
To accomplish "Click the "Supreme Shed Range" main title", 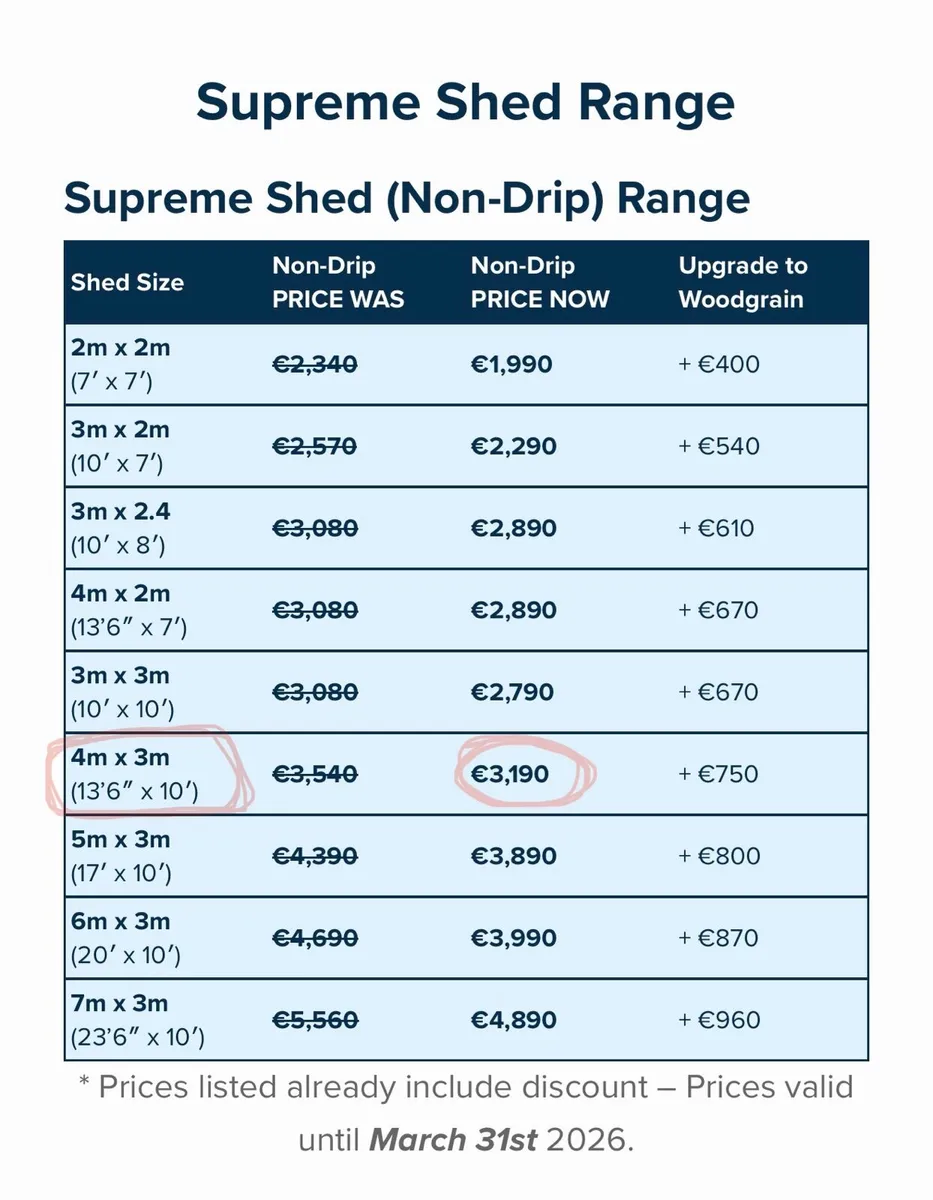I will pyautogui.click(x=465, y=102).
